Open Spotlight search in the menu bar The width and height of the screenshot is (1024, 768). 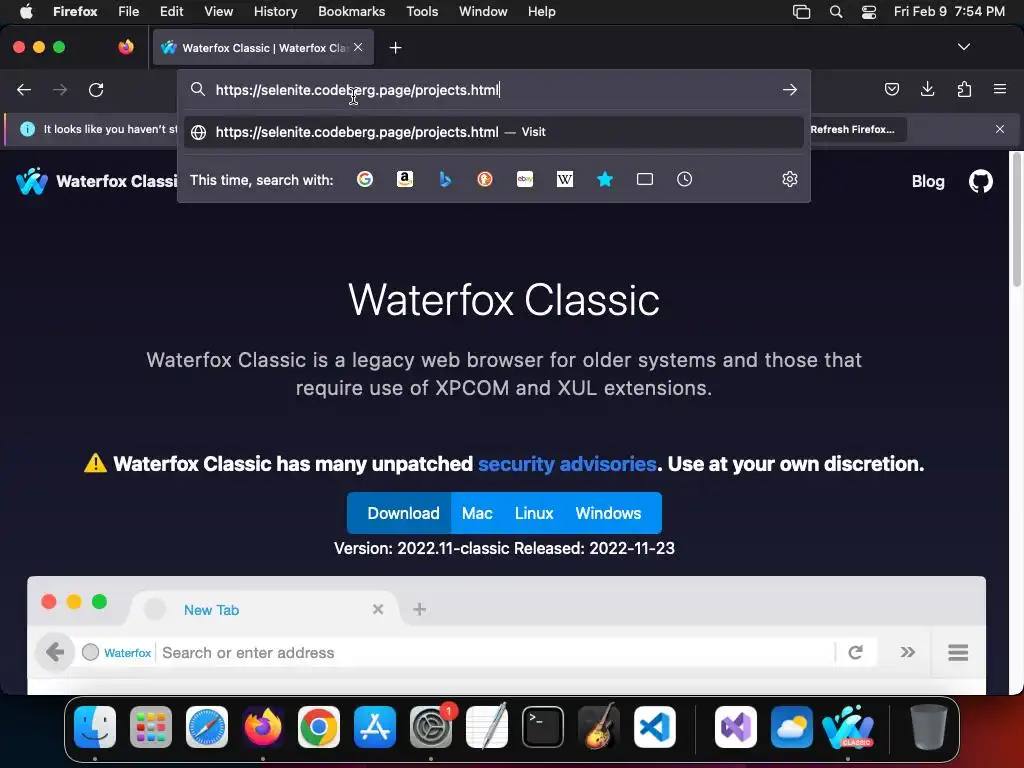pos(836,12)
